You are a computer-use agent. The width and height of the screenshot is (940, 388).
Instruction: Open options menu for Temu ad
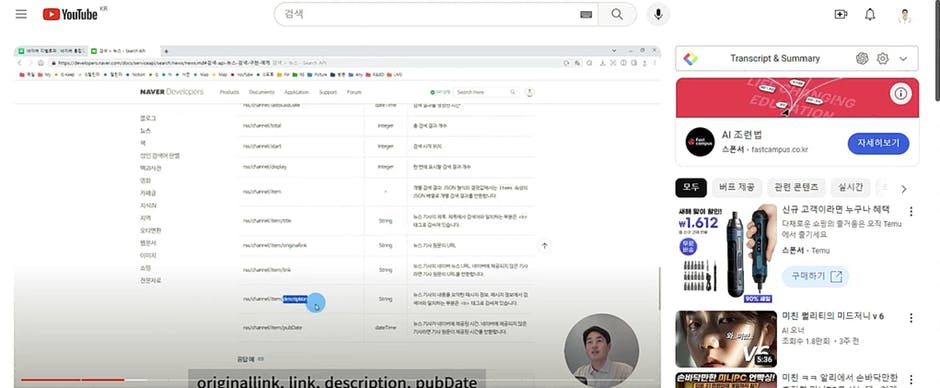pos(911,211)
